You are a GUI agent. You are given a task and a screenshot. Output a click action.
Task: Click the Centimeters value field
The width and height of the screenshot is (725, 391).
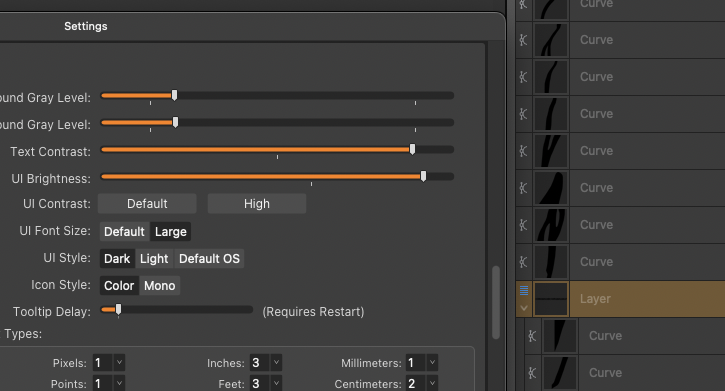click(416, 384)
